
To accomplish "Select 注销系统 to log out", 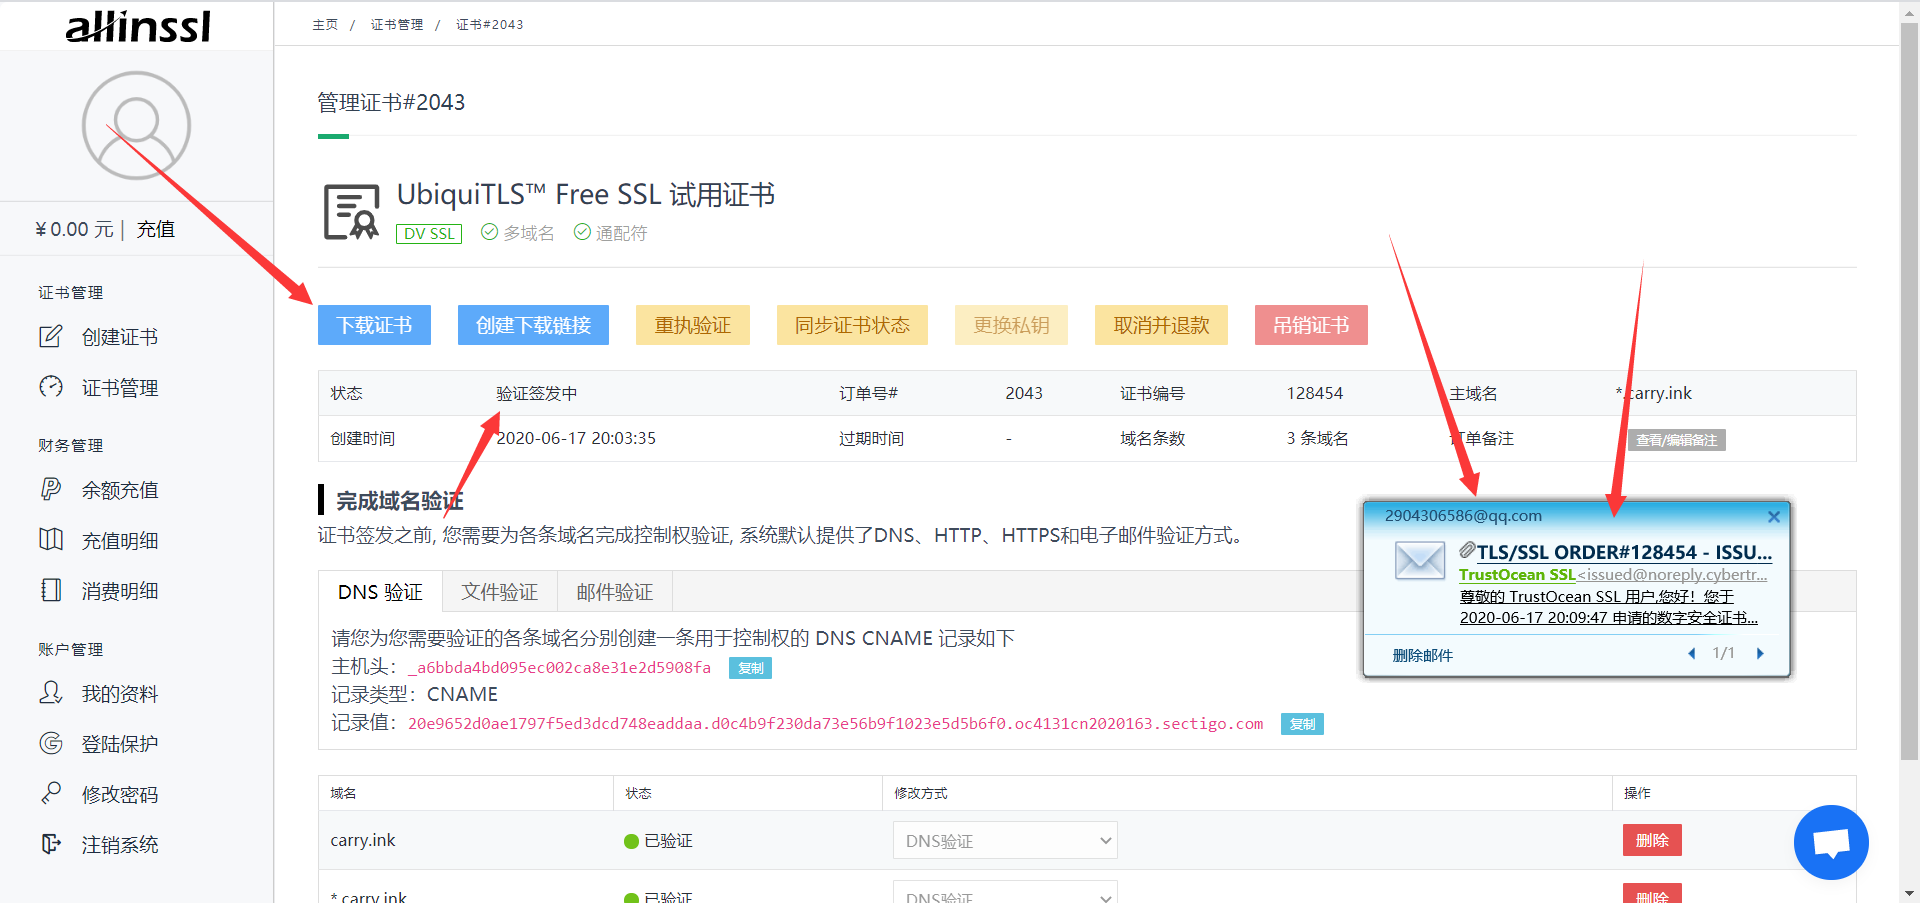I will pos(120,845).
